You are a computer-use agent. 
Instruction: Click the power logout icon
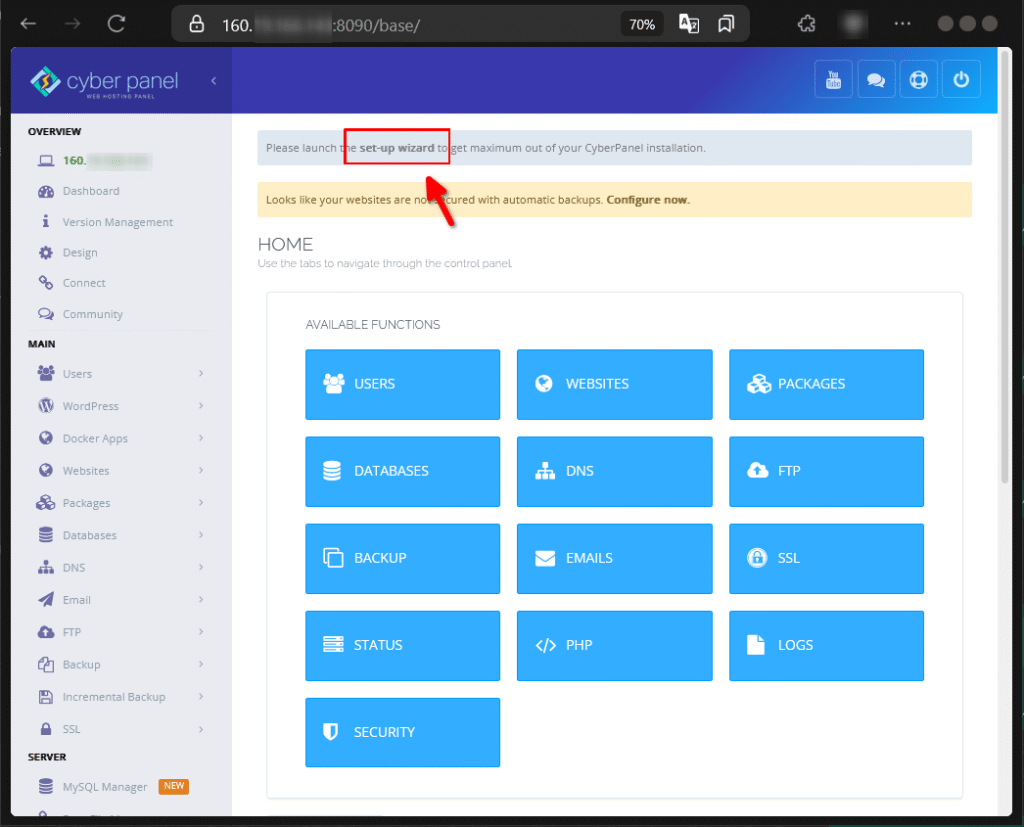point(961,79)
